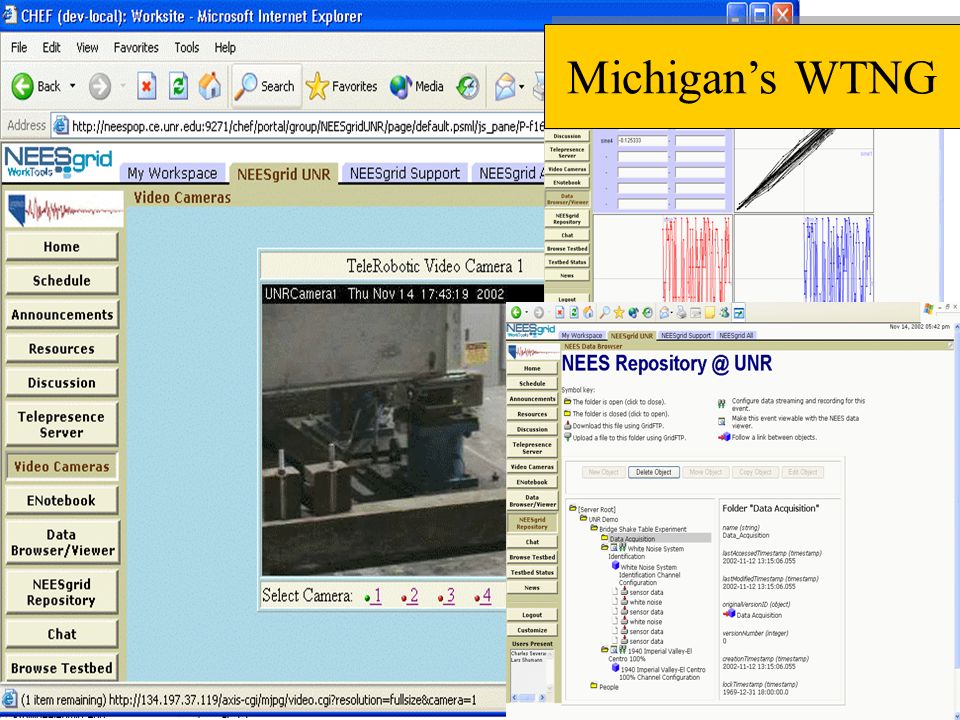Open Search in the main IE toolbar
960x720 pixels.
click(x=266, y=86)
